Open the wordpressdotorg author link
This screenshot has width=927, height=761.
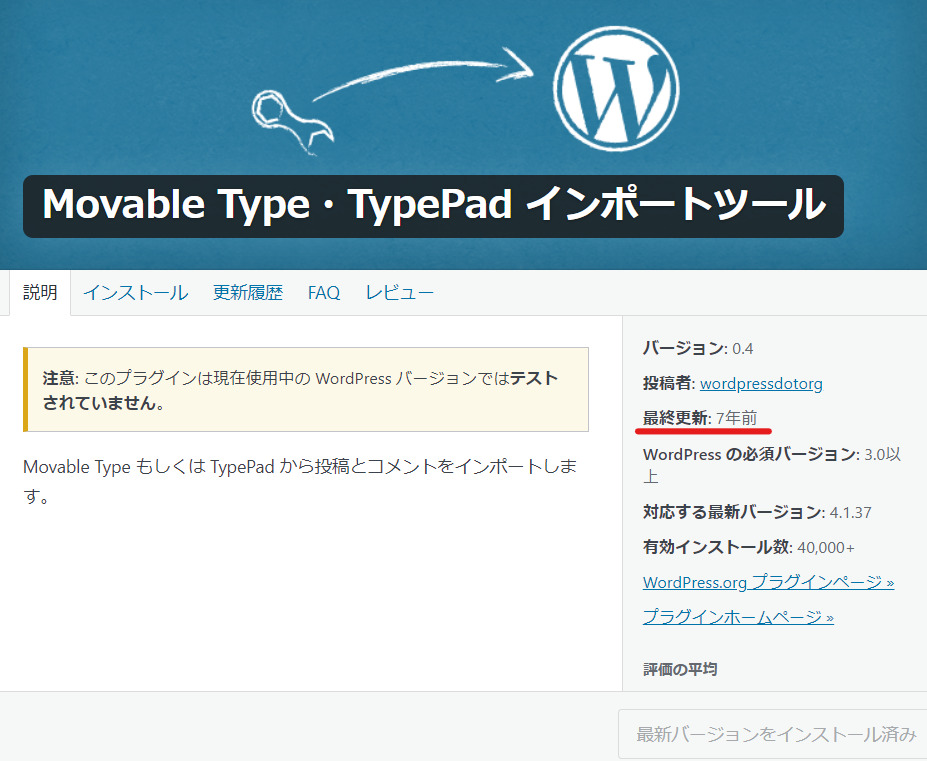point(761,384)
